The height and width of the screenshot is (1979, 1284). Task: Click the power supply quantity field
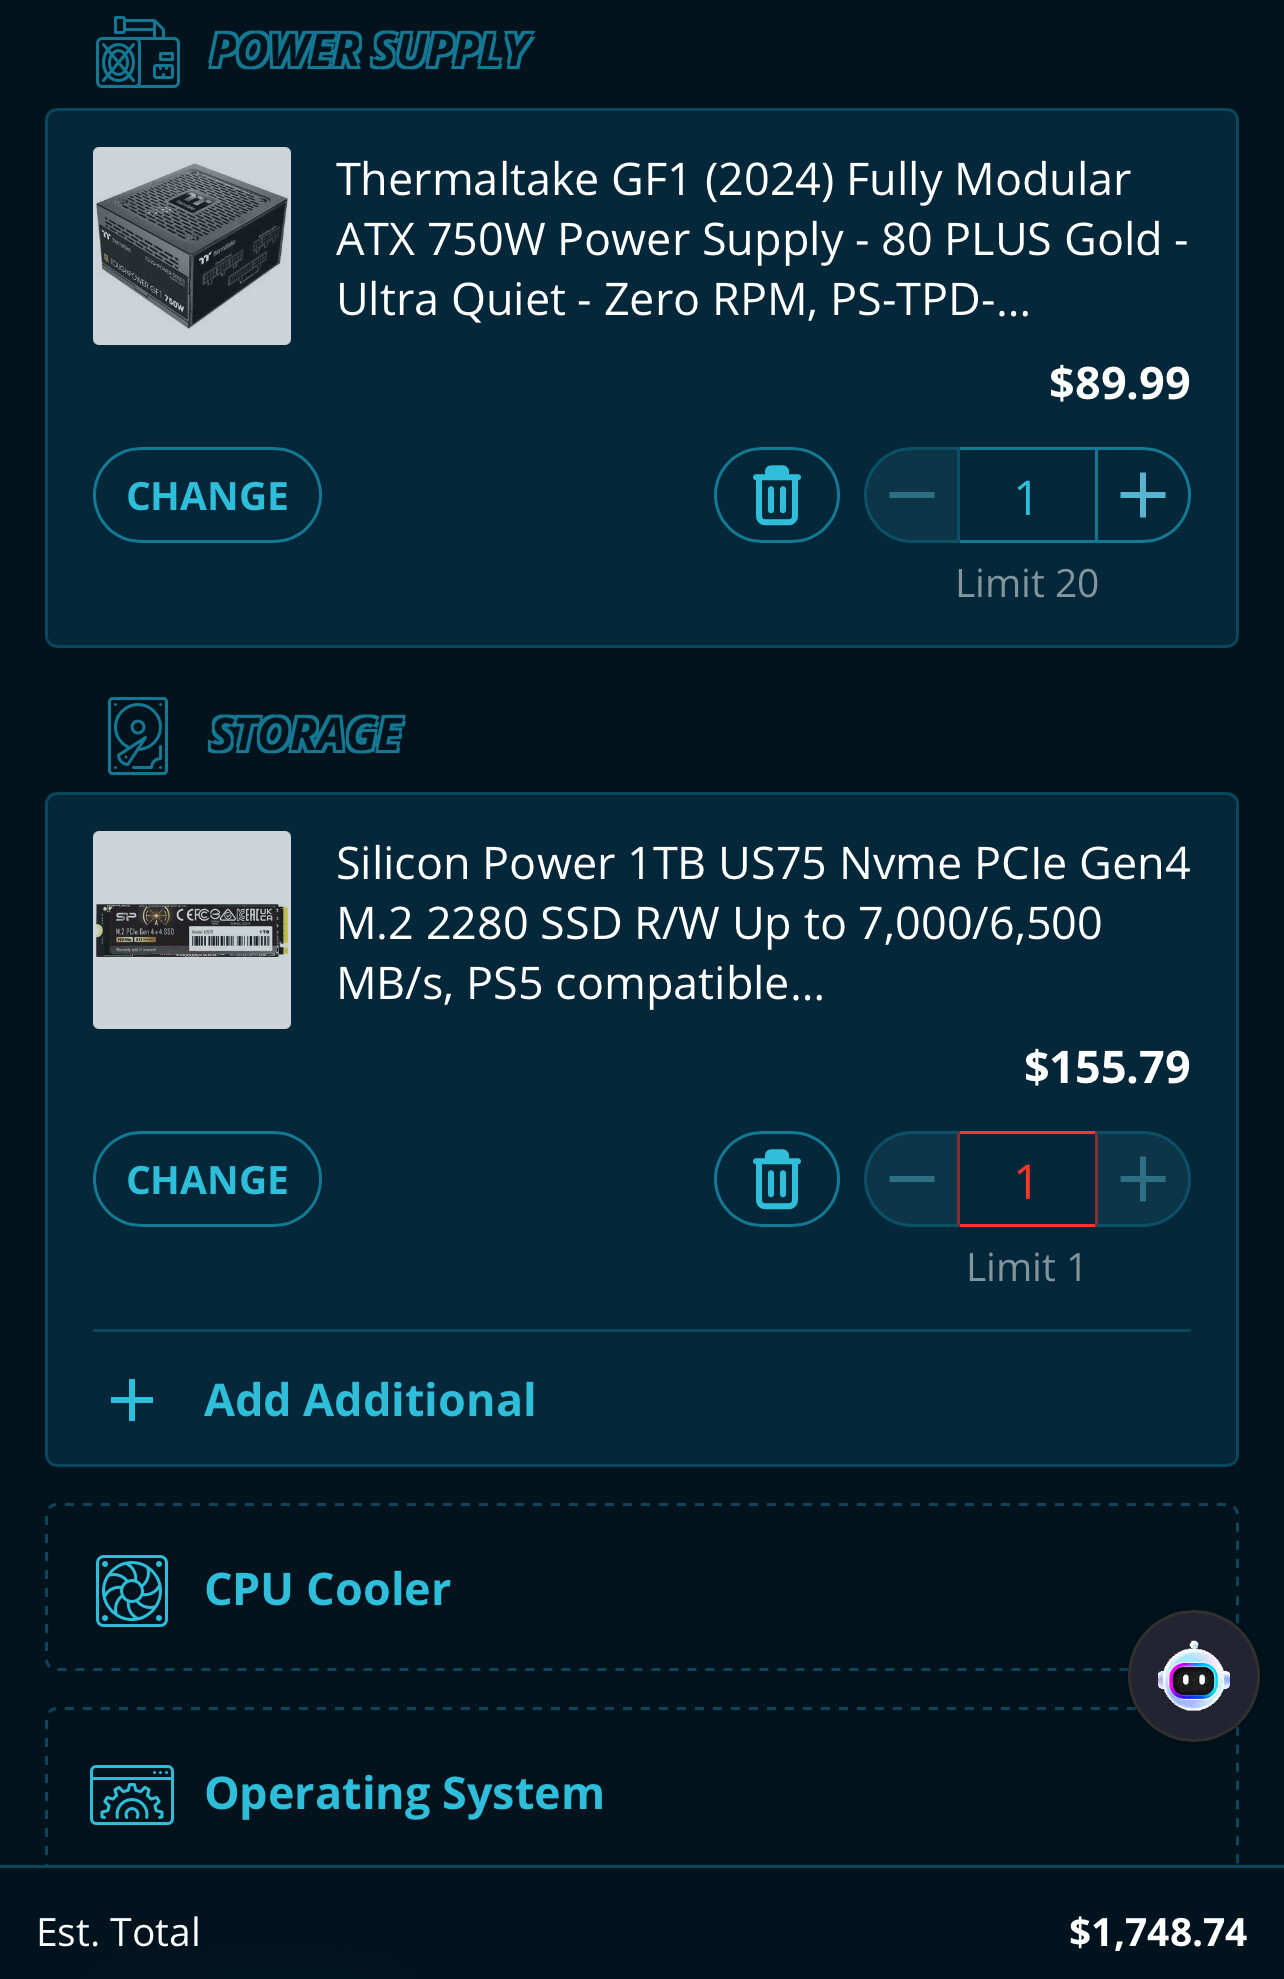click(x=1027, y=495)
